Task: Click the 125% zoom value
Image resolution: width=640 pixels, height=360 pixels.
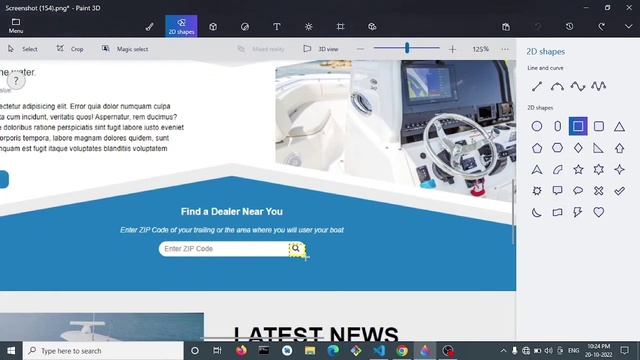Action: [480, 49]
